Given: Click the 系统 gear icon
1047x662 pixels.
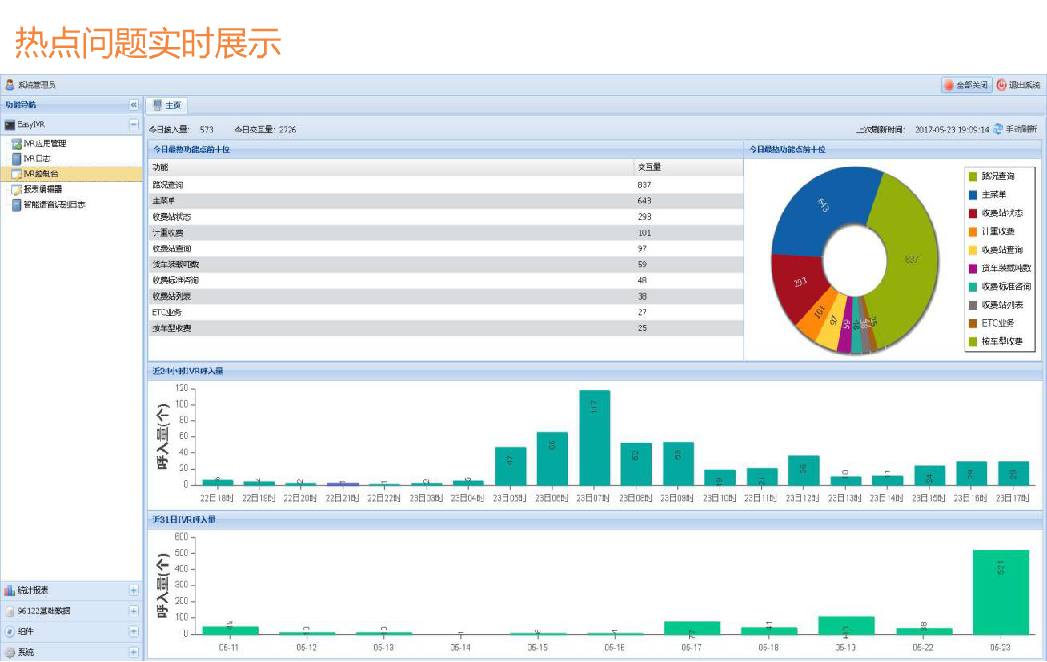Looking at the screenshot, I should click(10, 652).
